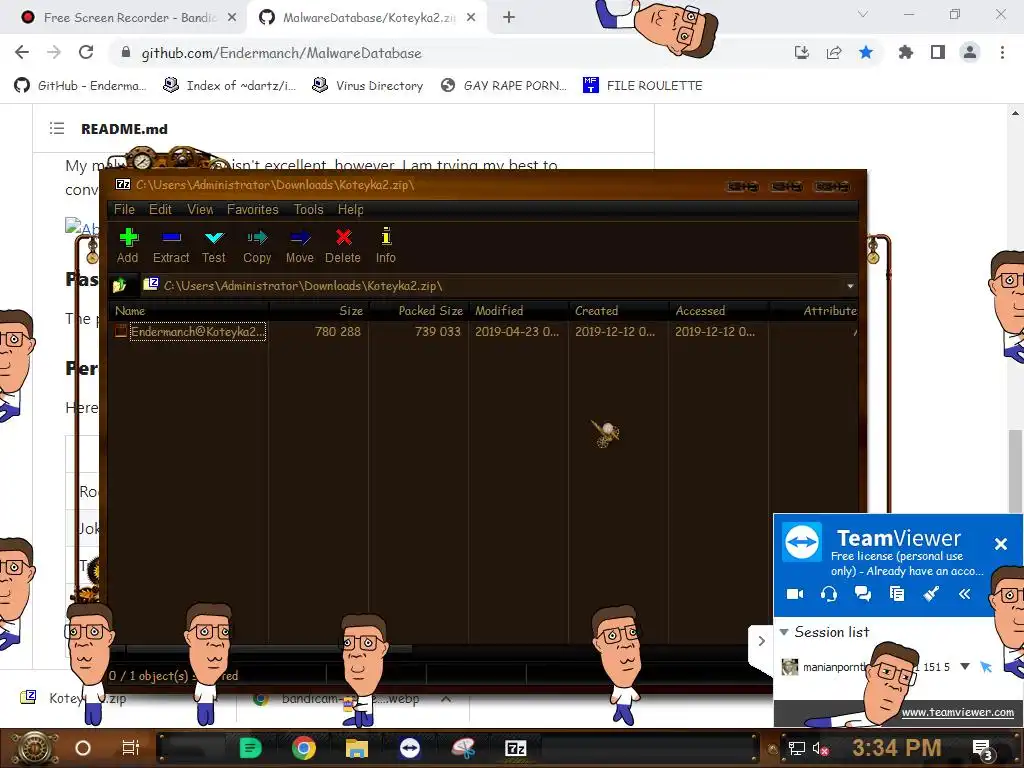The image size is (1024, 768).
Task: Expand Chrome tab search chevron
Action: point(863,14)
